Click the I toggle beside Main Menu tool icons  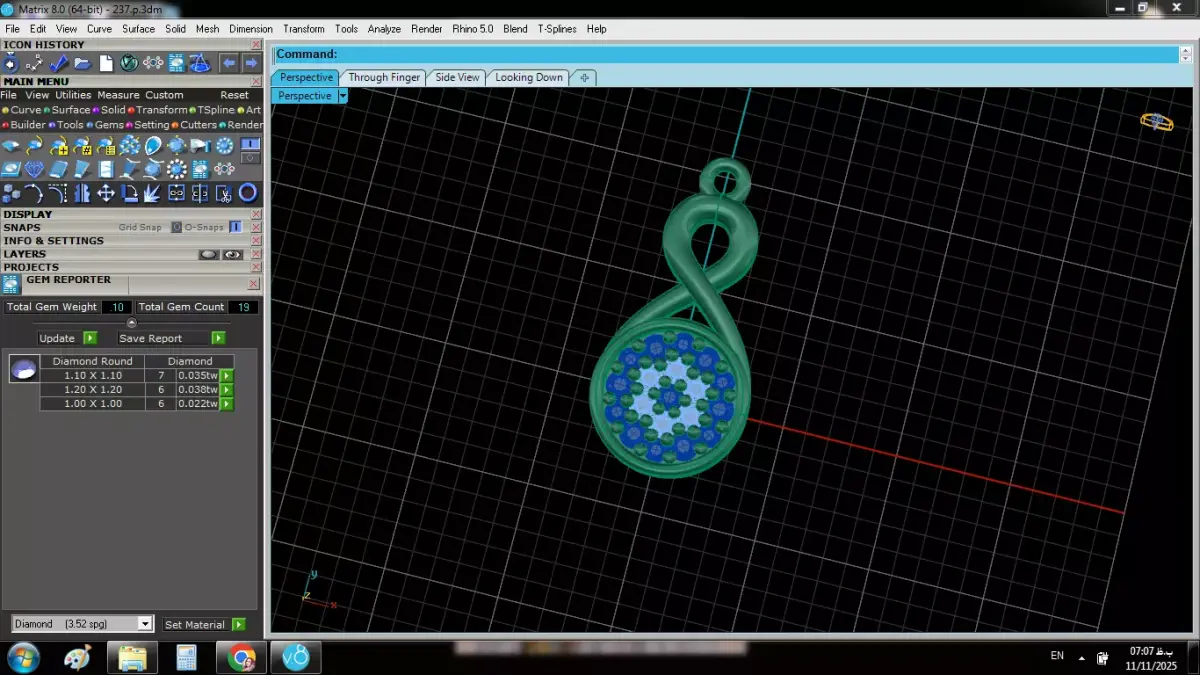(x=250, y=143)
